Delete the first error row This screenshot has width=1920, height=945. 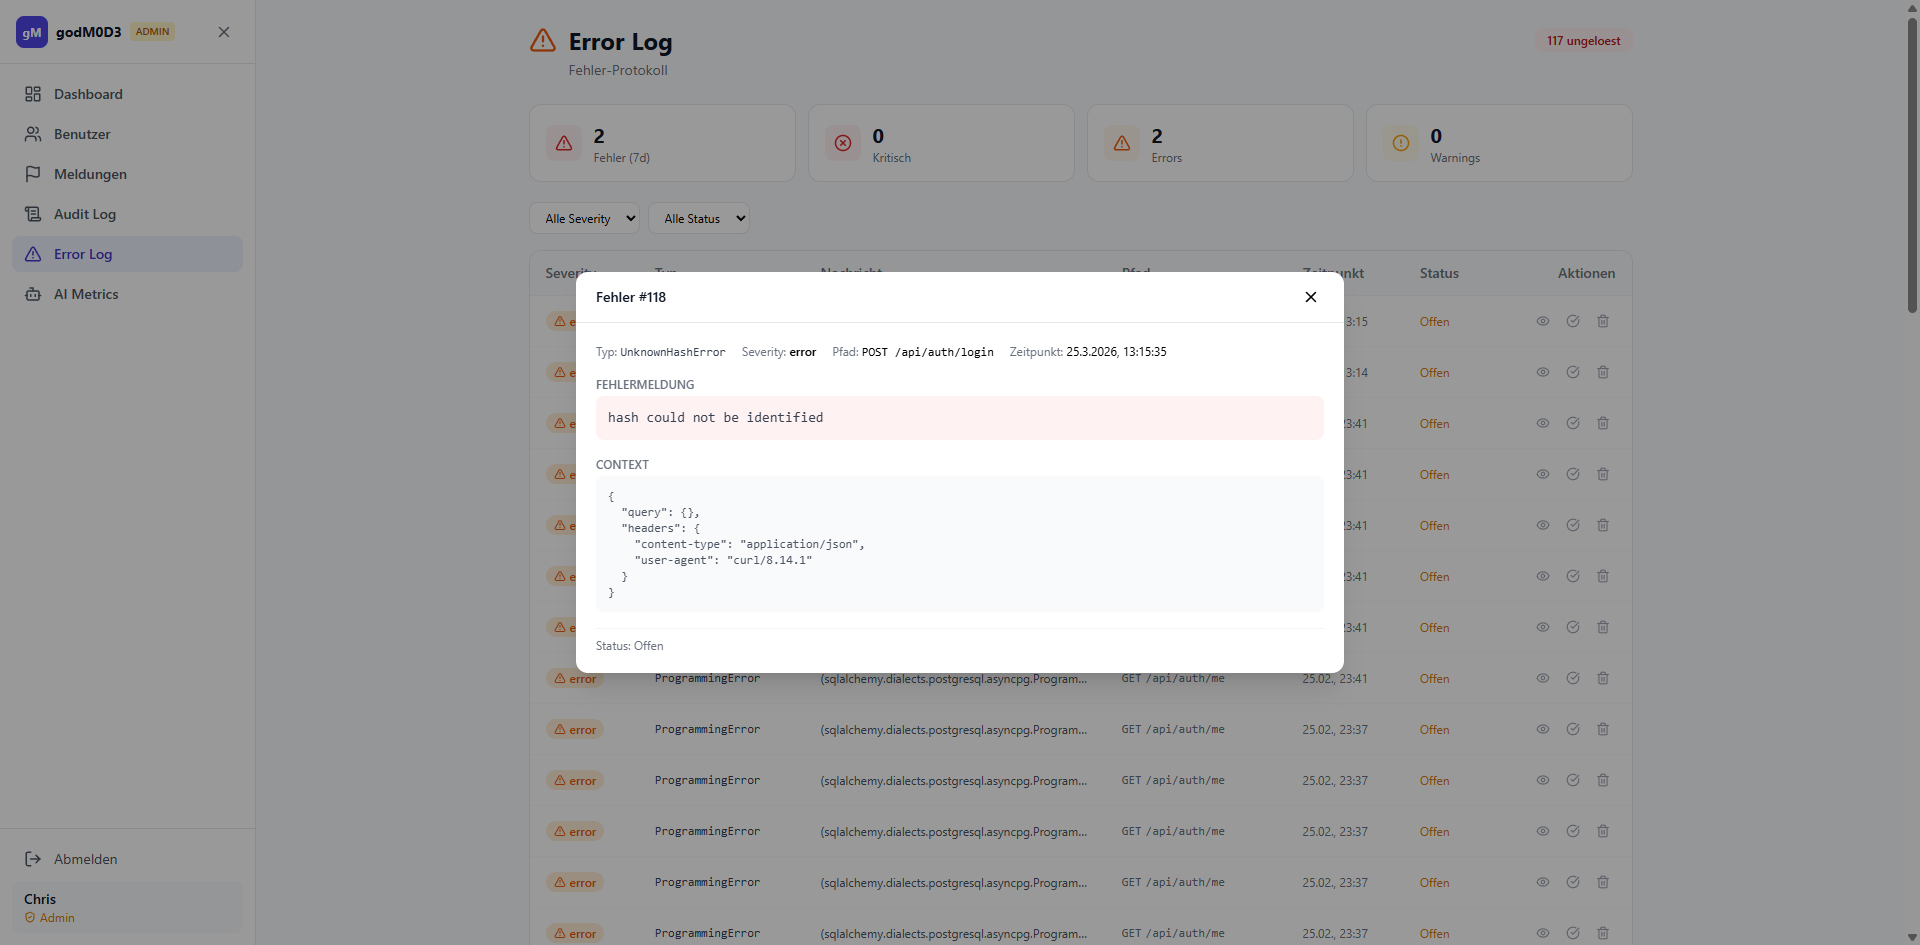[1603, 322]
